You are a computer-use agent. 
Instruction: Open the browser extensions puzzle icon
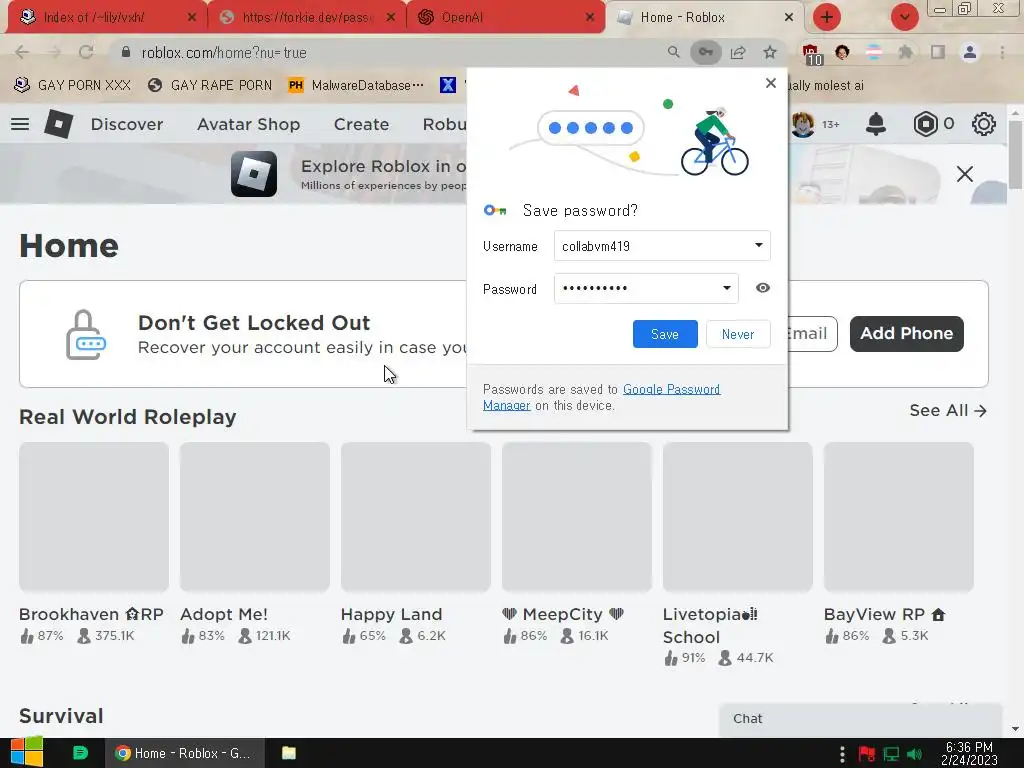coord(905,52)
